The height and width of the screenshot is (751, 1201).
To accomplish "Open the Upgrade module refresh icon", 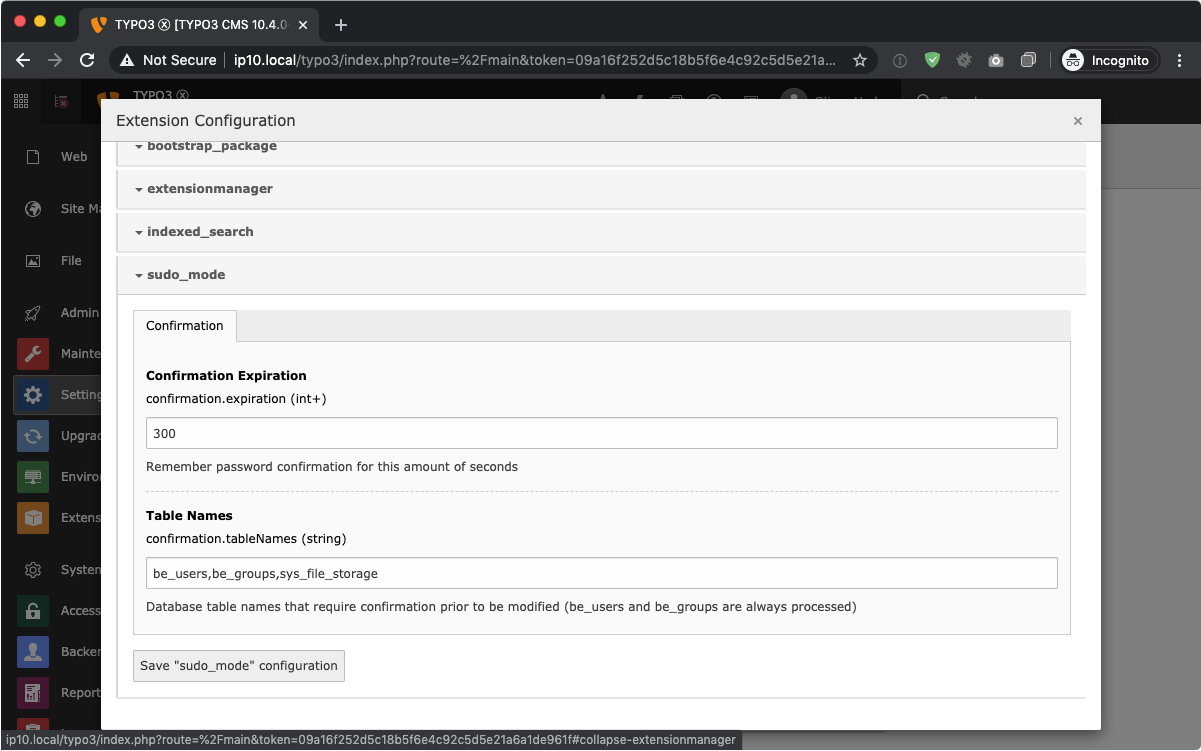I will 33,436.
